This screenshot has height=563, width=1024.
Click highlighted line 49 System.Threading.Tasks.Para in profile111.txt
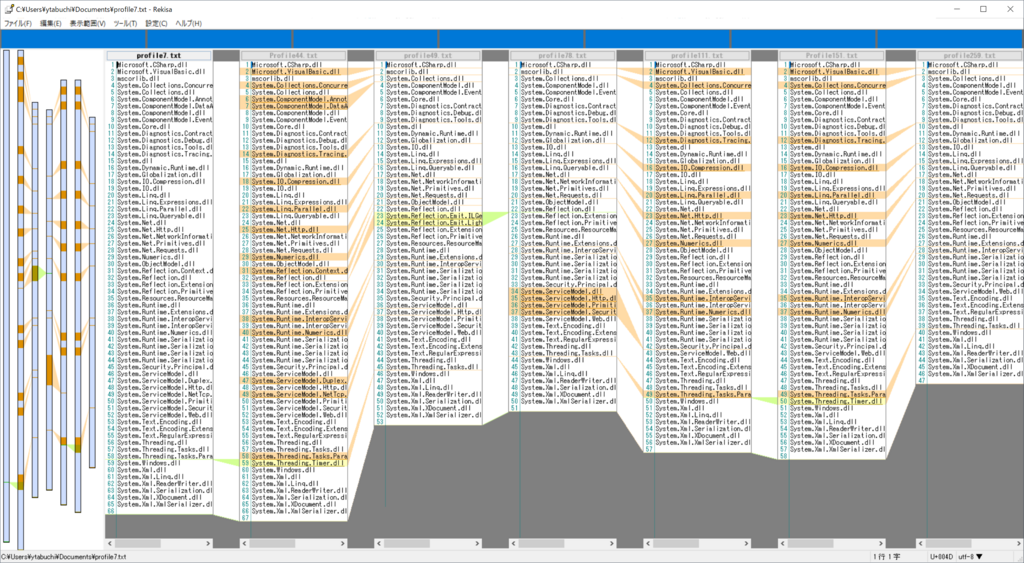point(698,394)
